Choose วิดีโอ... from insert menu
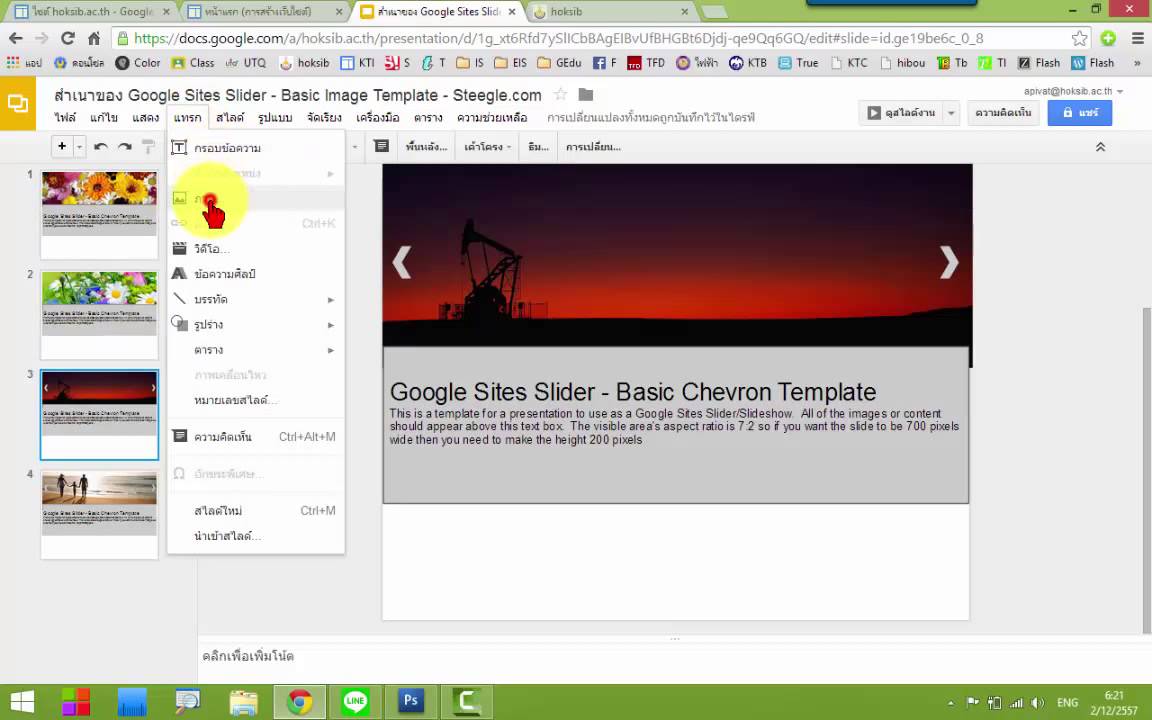 (x=255, y=249)
